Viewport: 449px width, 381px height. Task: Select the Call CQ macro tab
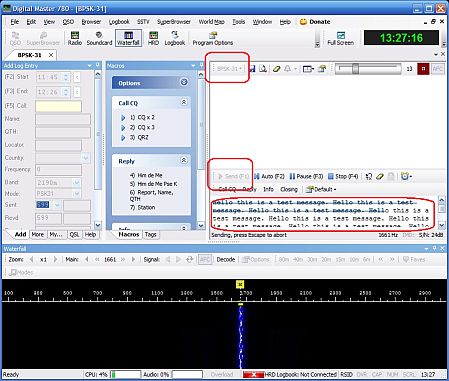coord(227,189)
